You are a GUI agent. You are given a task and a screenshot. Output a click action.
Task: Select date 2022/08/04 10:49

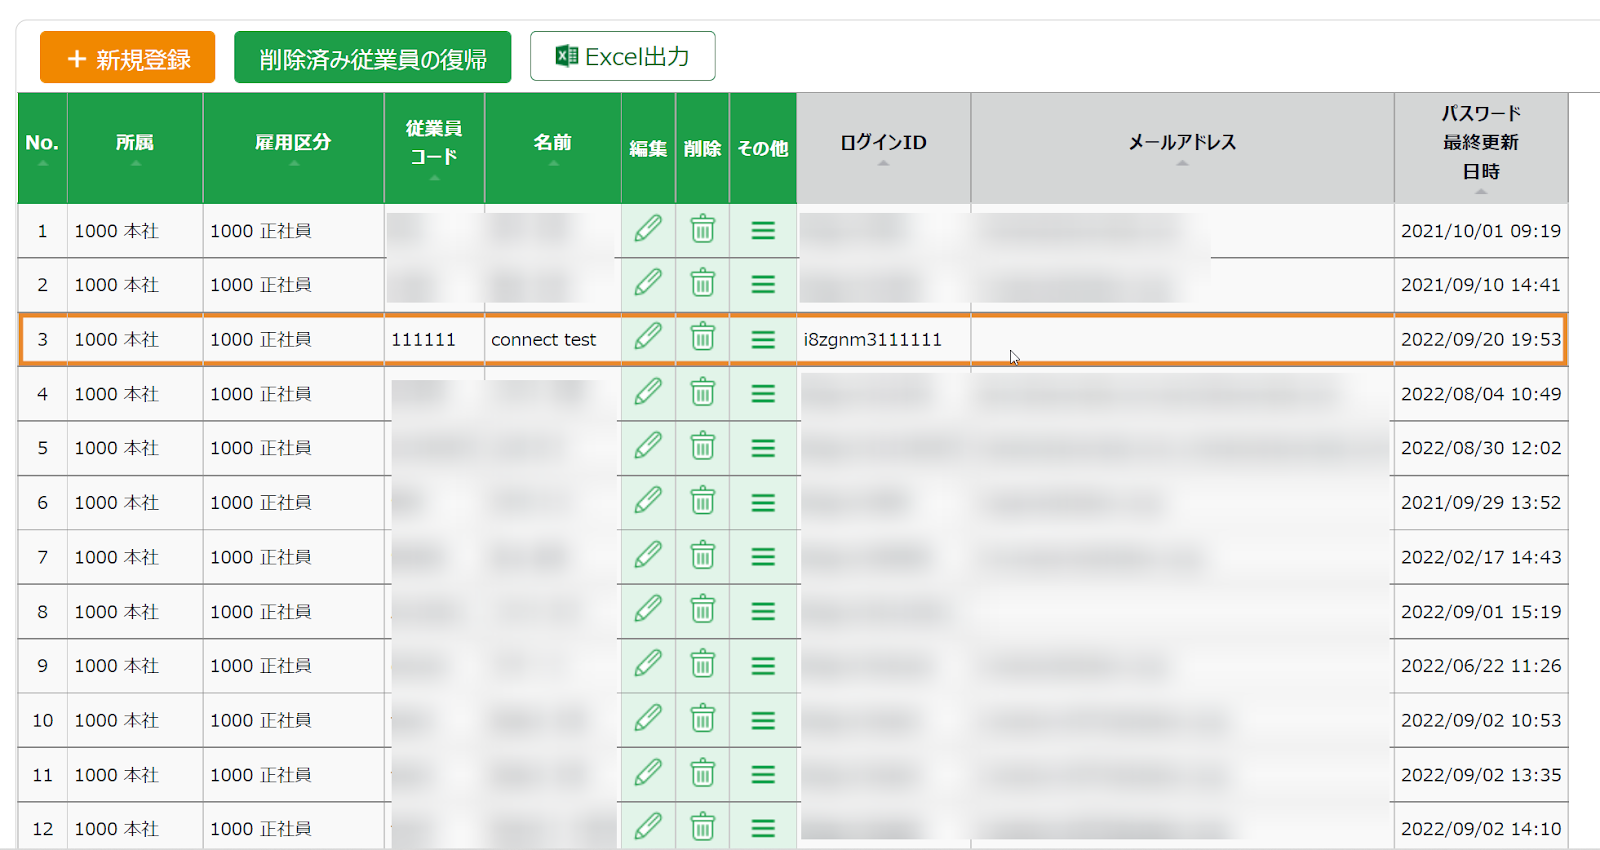click(x=1480, y=394)
